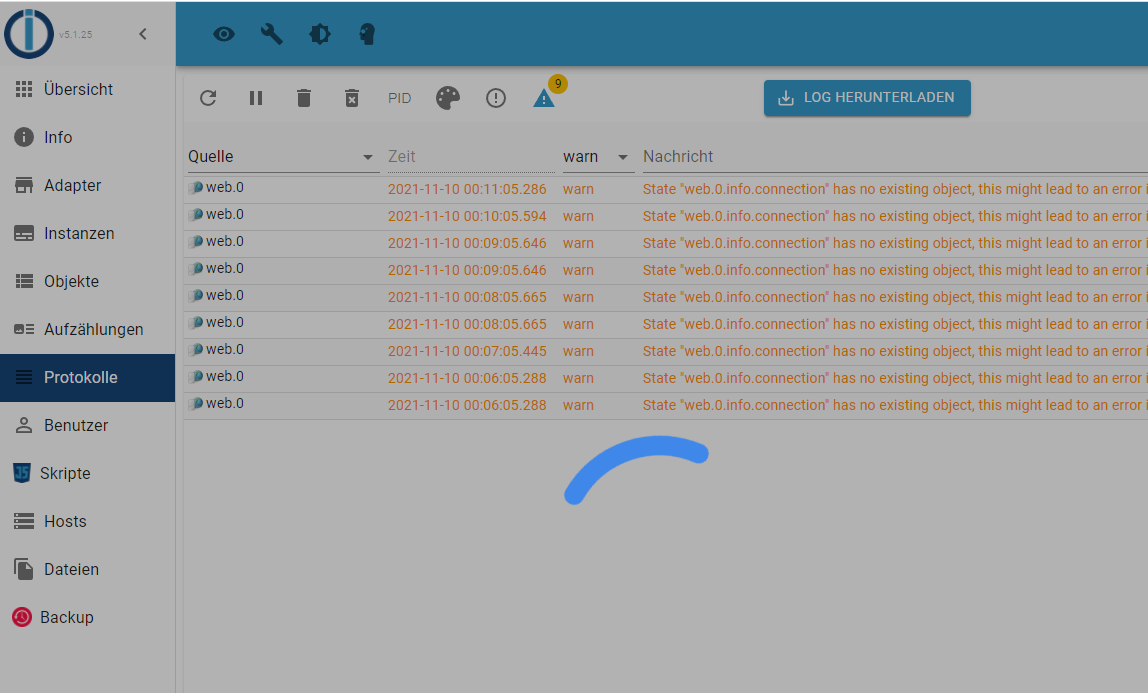Image resolution: width=1148 pixels, height=693 pixels.
Task: Open Hosts in the sidebar
Action: [88, 521]
